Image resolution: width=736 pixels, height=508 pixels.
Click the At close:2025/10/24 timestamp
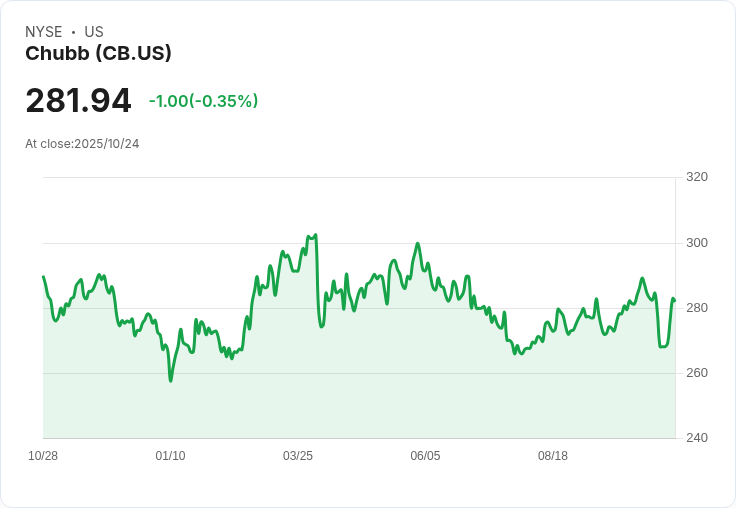coord(82,144)
